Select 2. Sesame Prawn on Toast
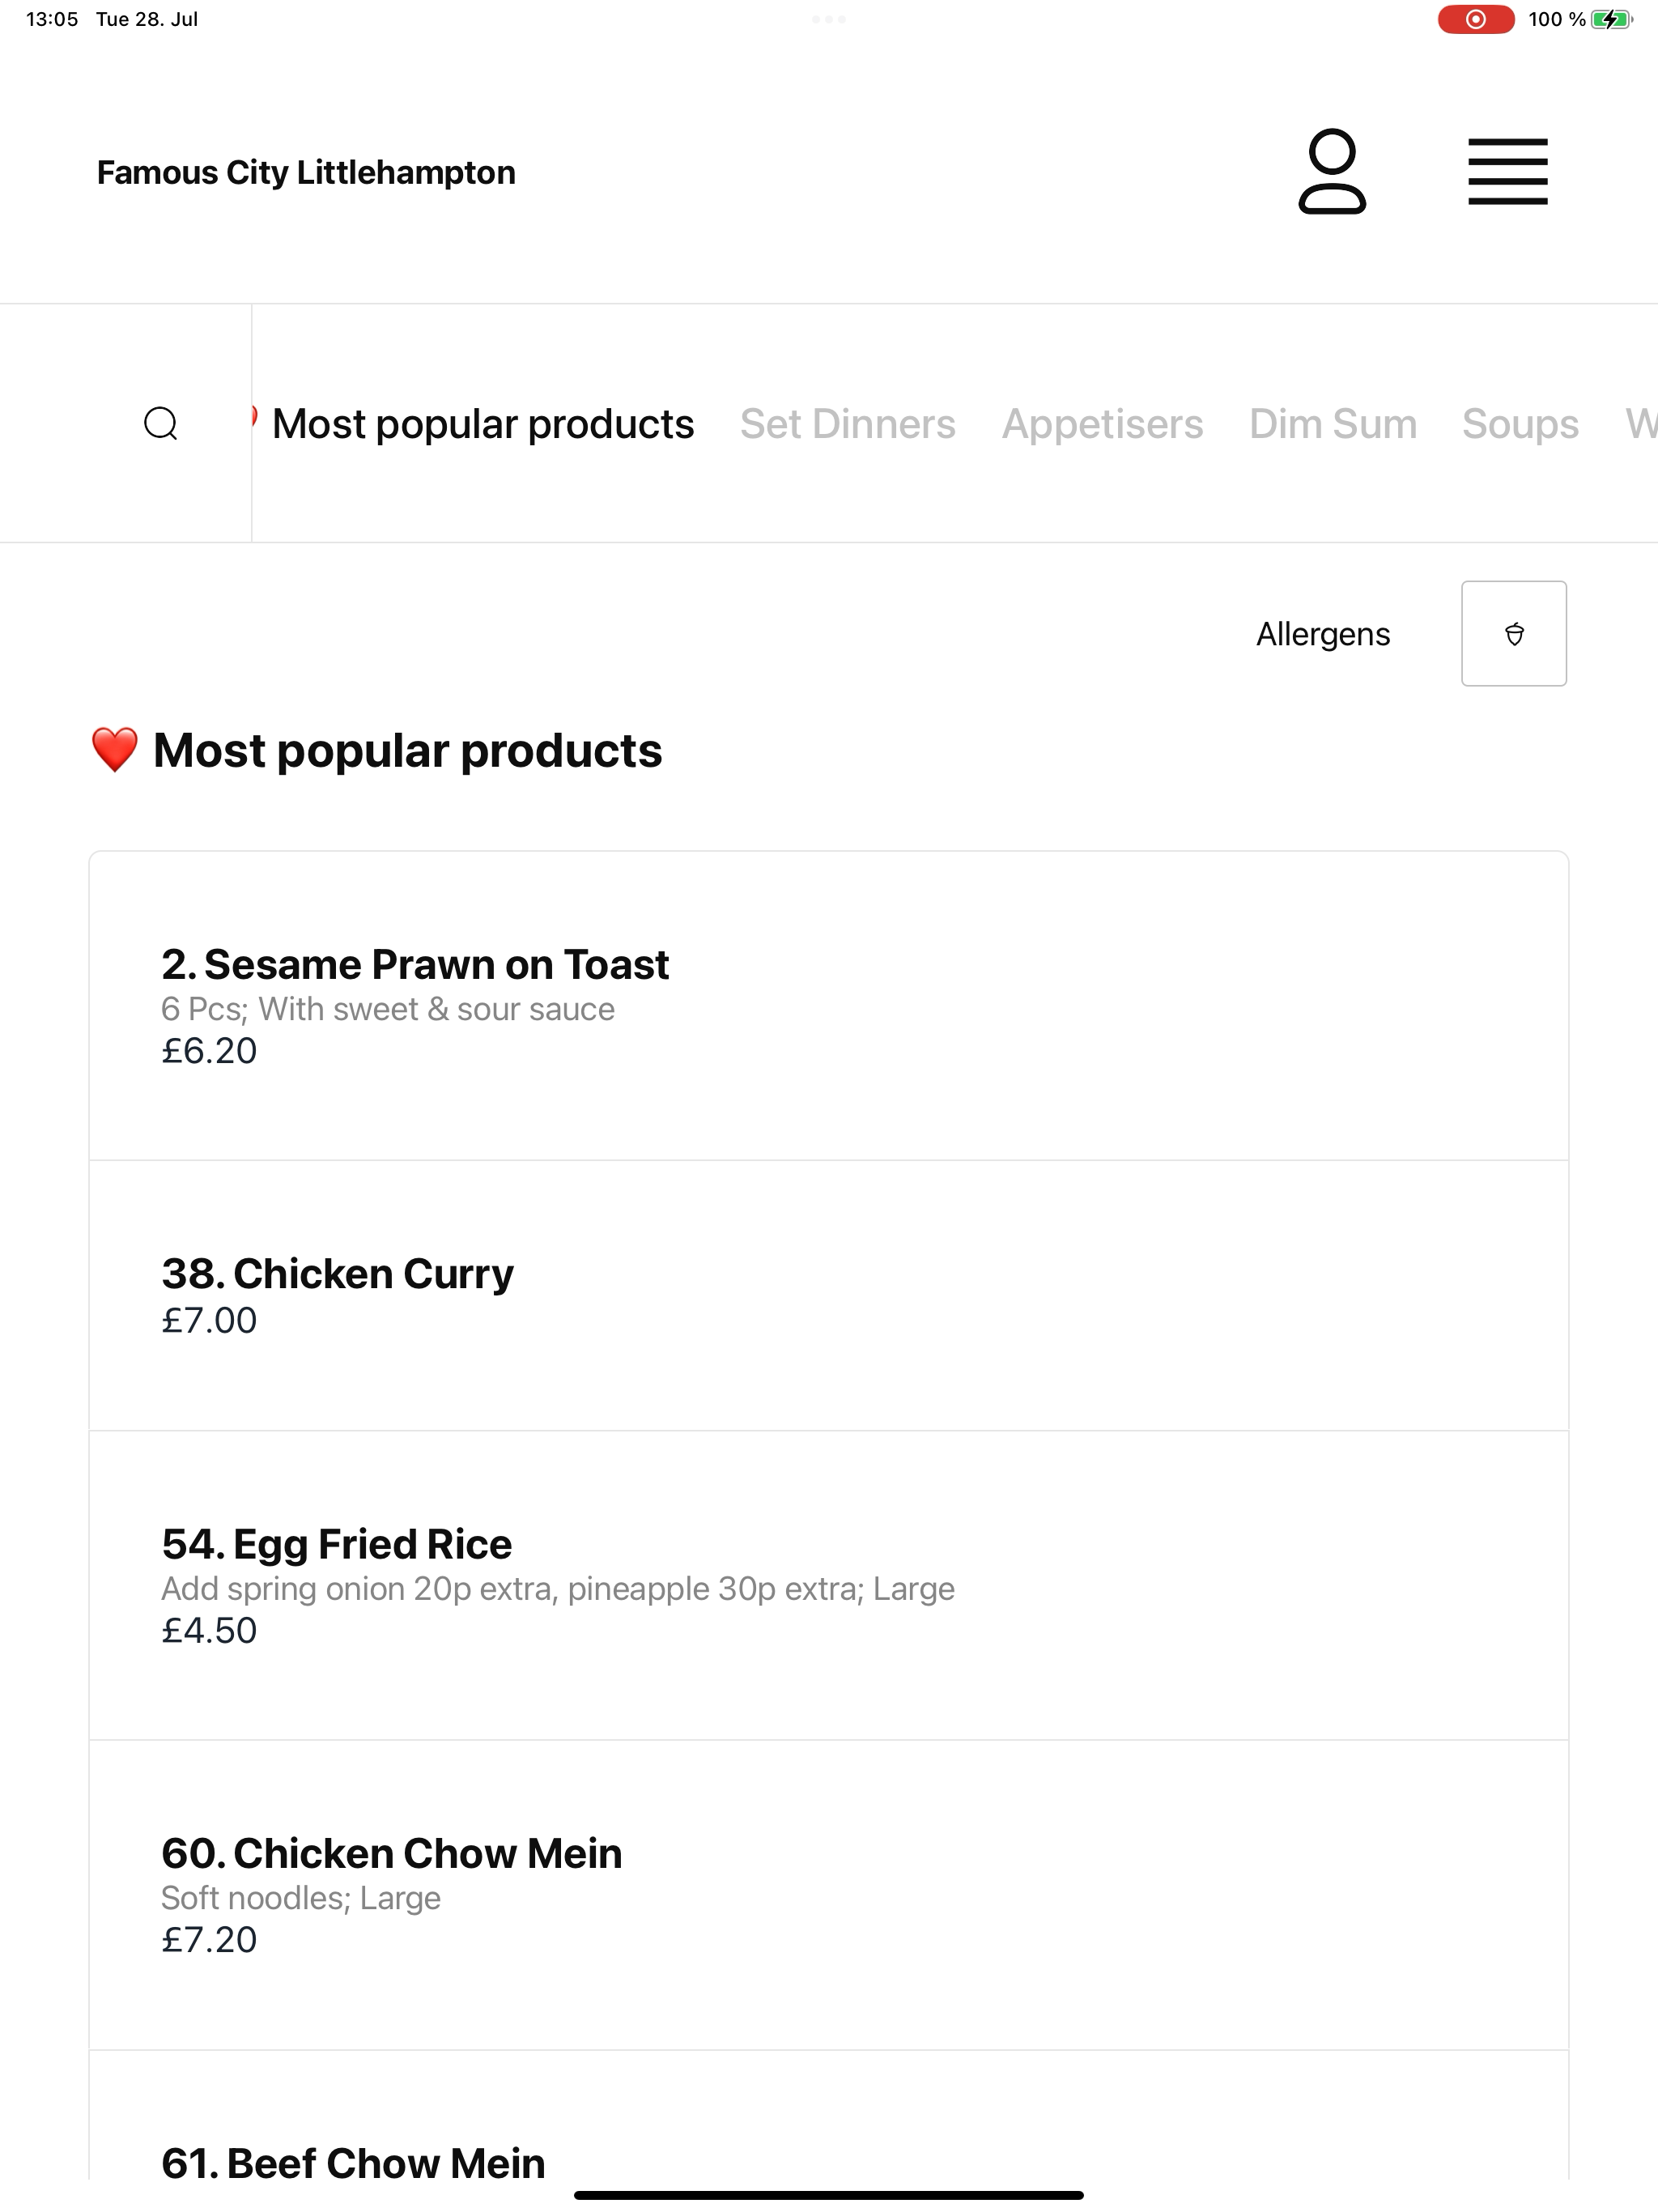Image resolution: width=1658 pixels, height=2212 pixels. [x=828, y=1006]
